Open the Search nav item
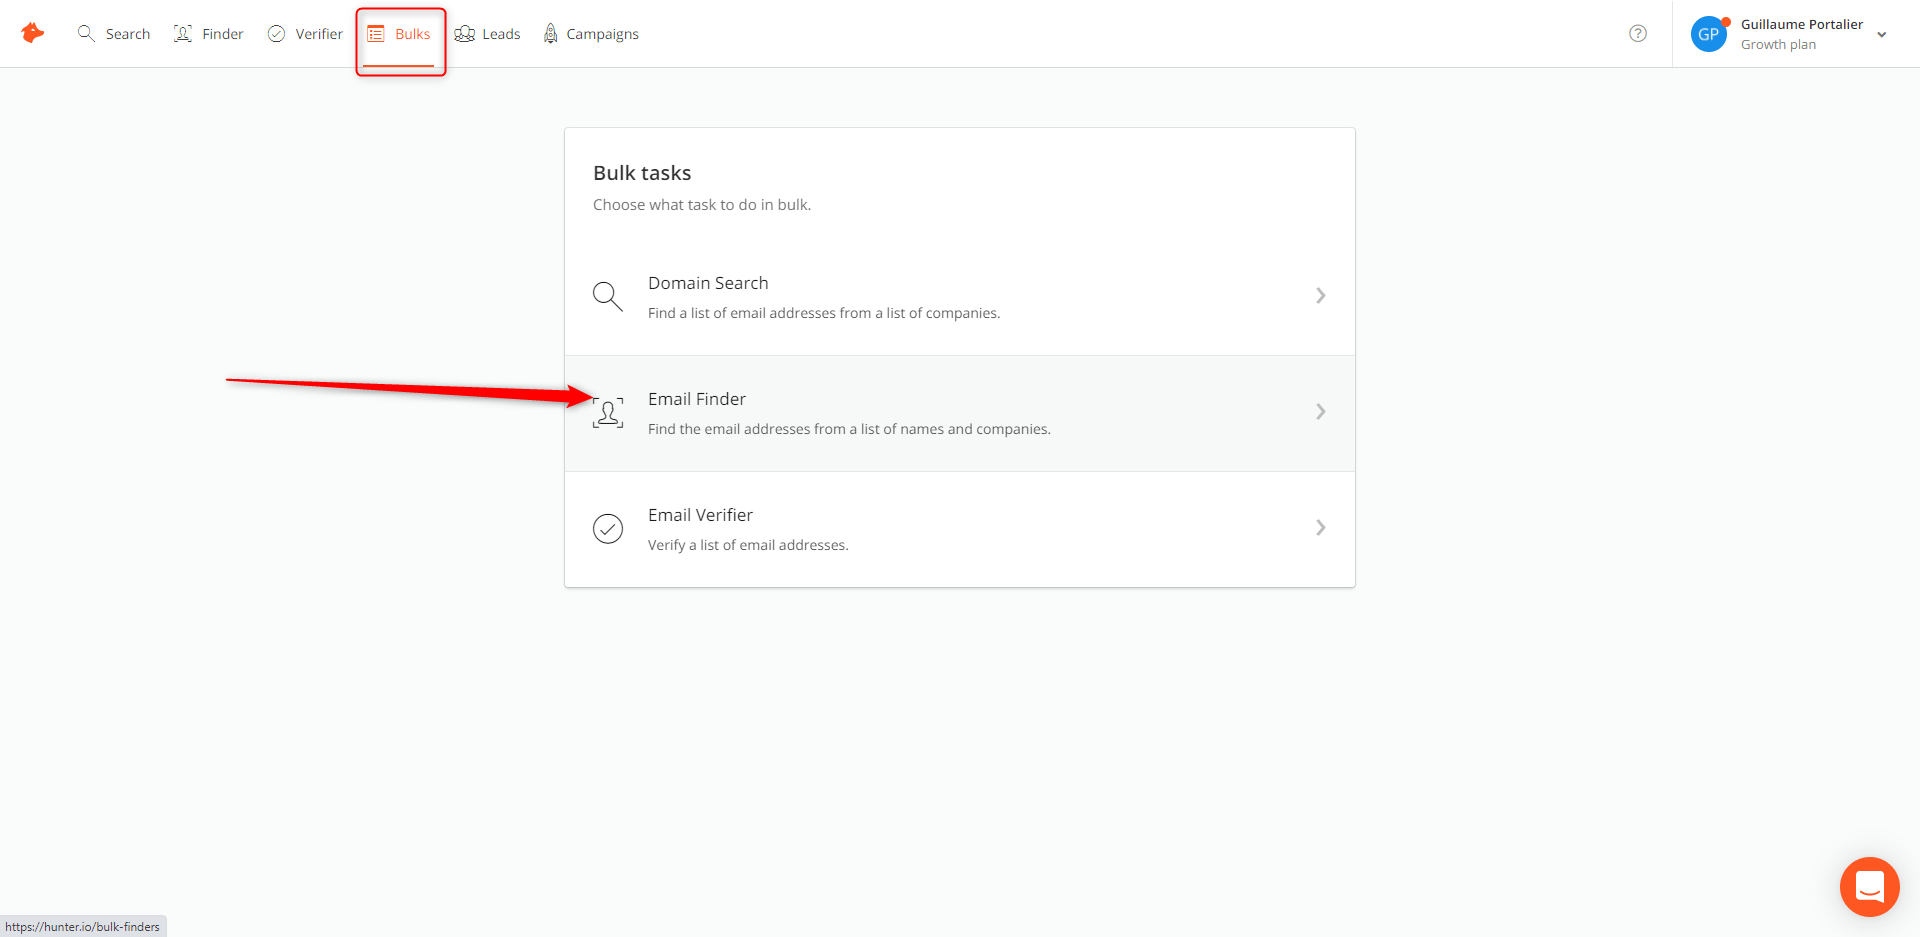1920x937 pixels. 114,34
